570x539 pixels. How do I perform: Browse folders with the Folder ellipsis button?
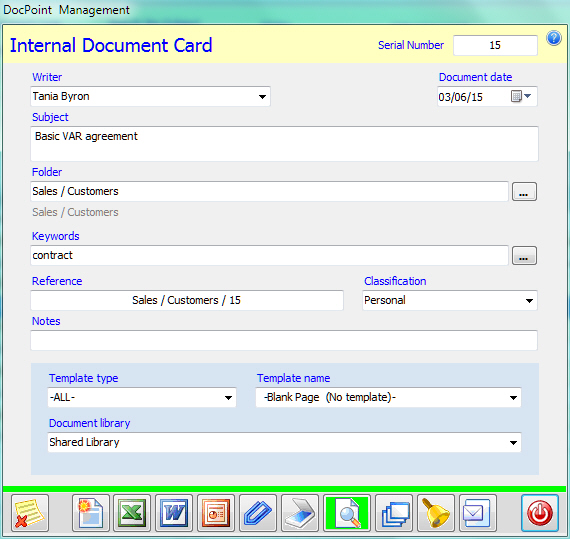(x=524, y=192)
